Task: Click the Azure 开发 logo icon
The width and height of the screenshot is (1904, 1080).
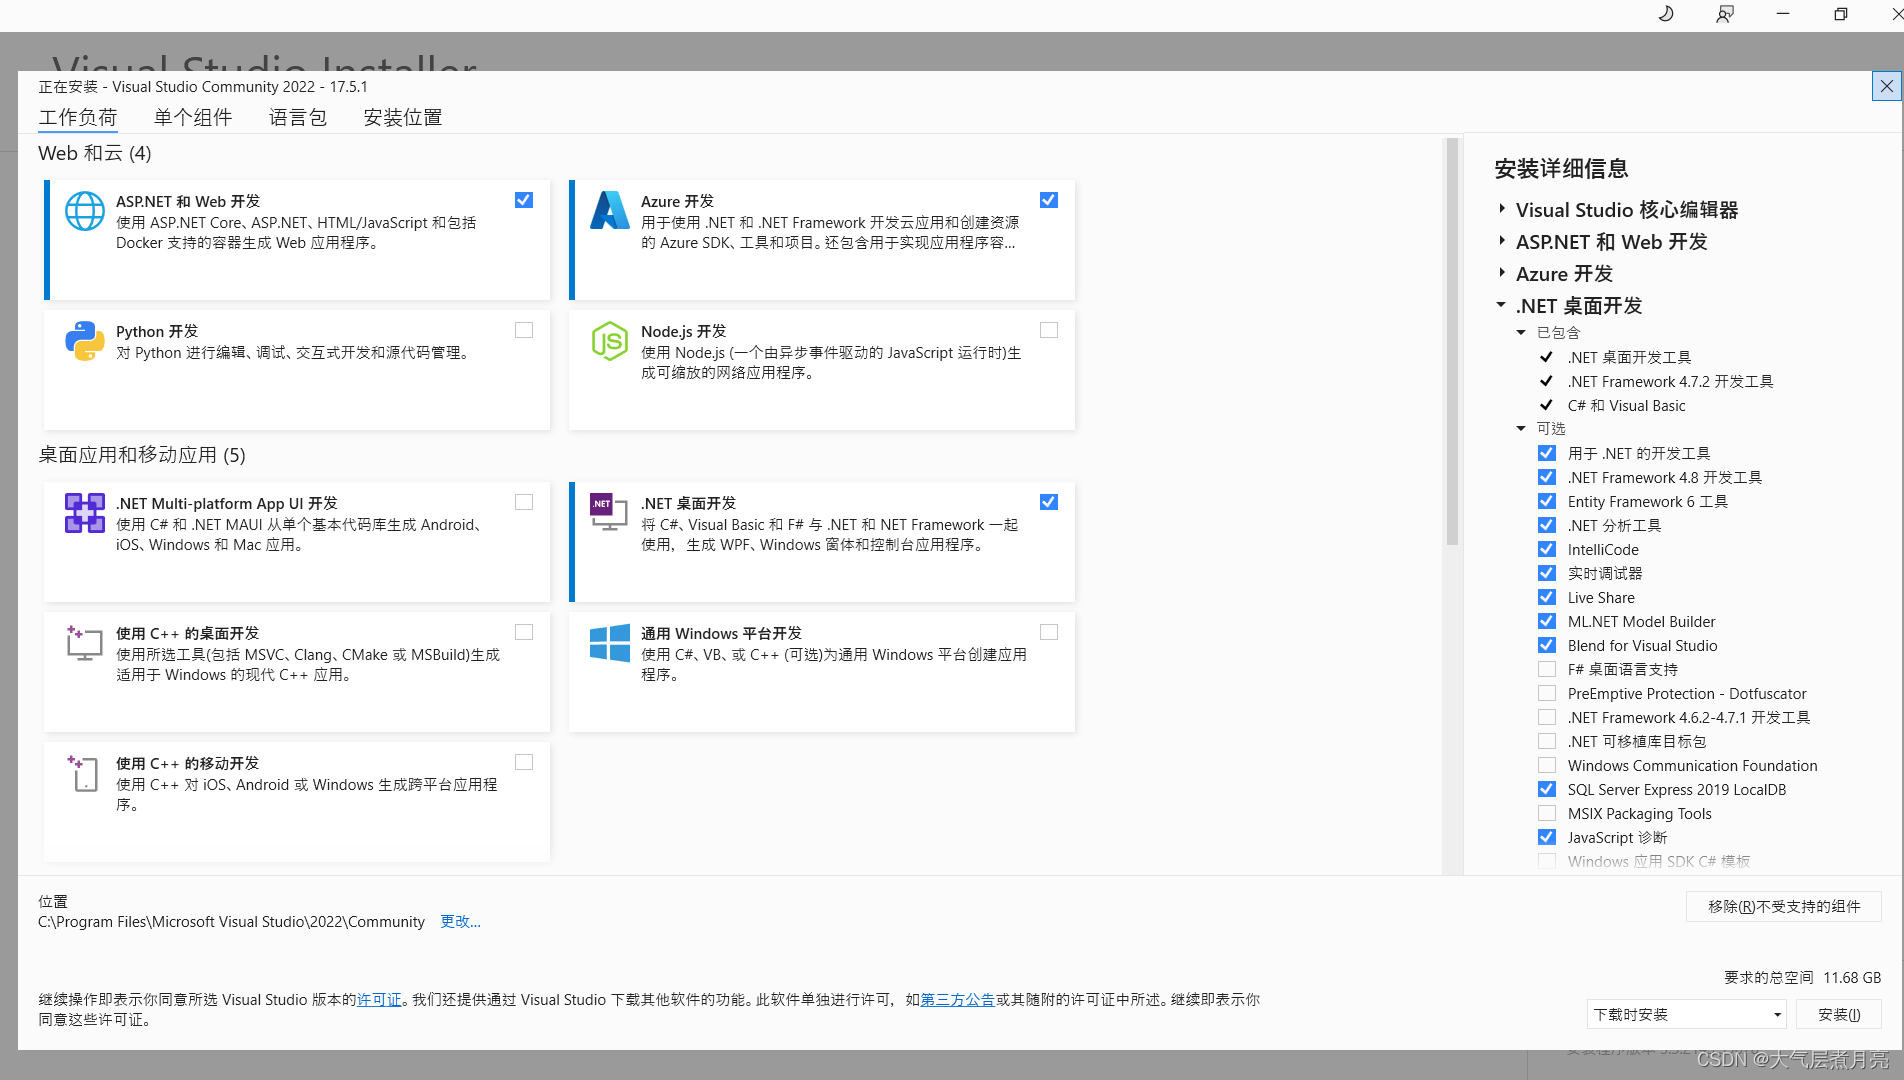Action: [x=609, y=210]
